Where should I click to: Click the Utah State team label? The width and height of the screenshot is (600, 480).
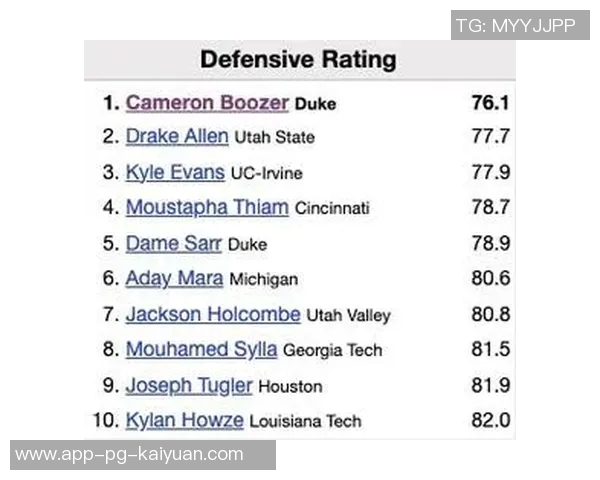(274, 138)
